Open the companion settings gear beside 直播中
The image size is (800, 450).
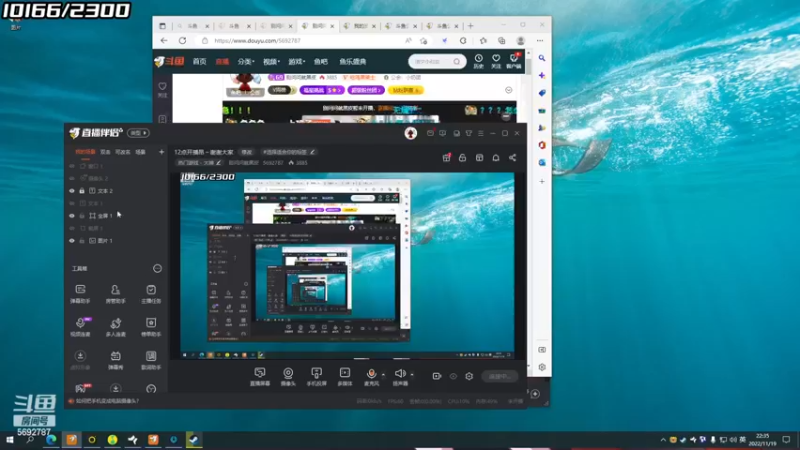pyautogui.click(x=469, y=376)
